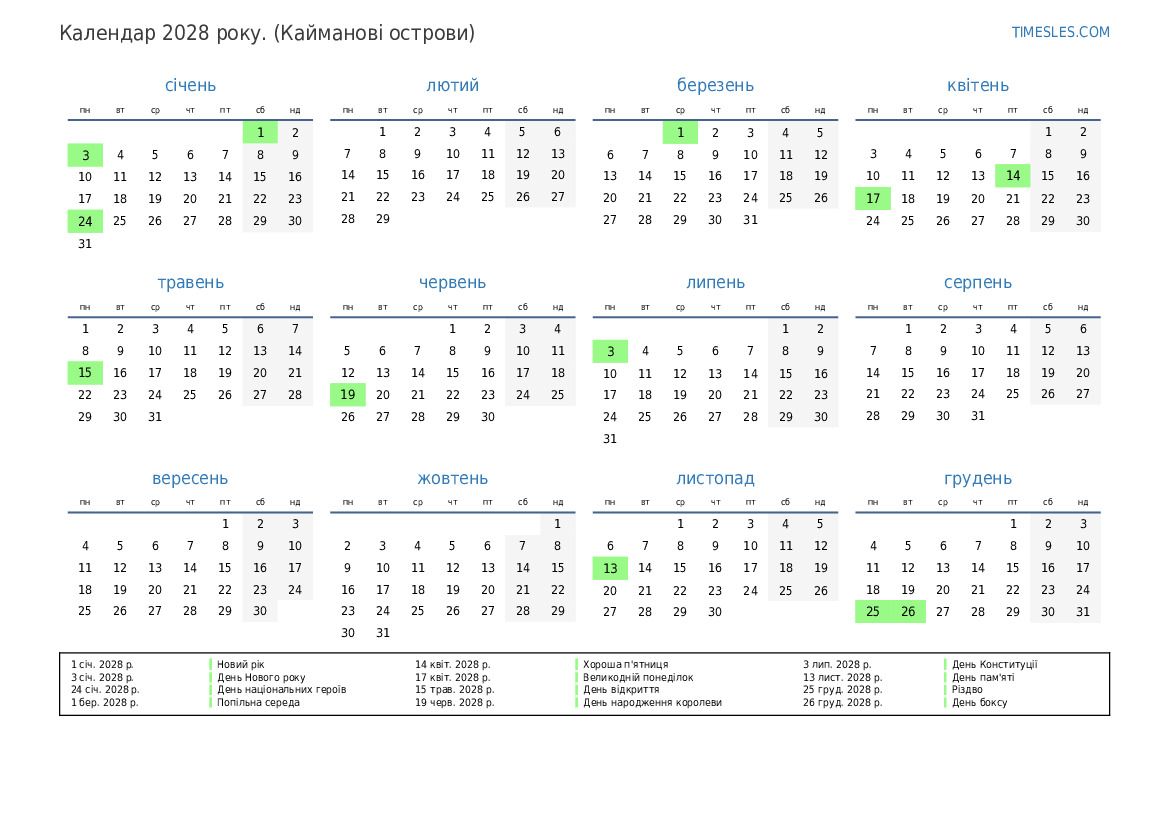Select the 'березень' month heading
The width and height of the screenshot is (1169, 827).
coord(715,85)
